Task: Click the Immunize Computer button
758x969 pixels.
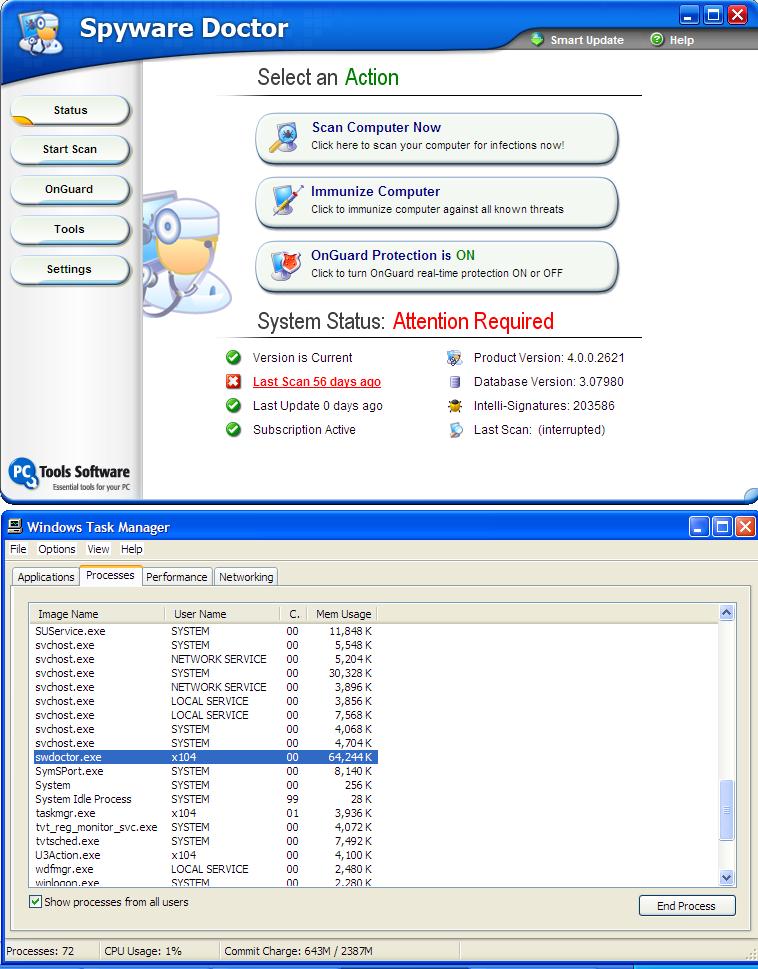Action: pos(437,202)
